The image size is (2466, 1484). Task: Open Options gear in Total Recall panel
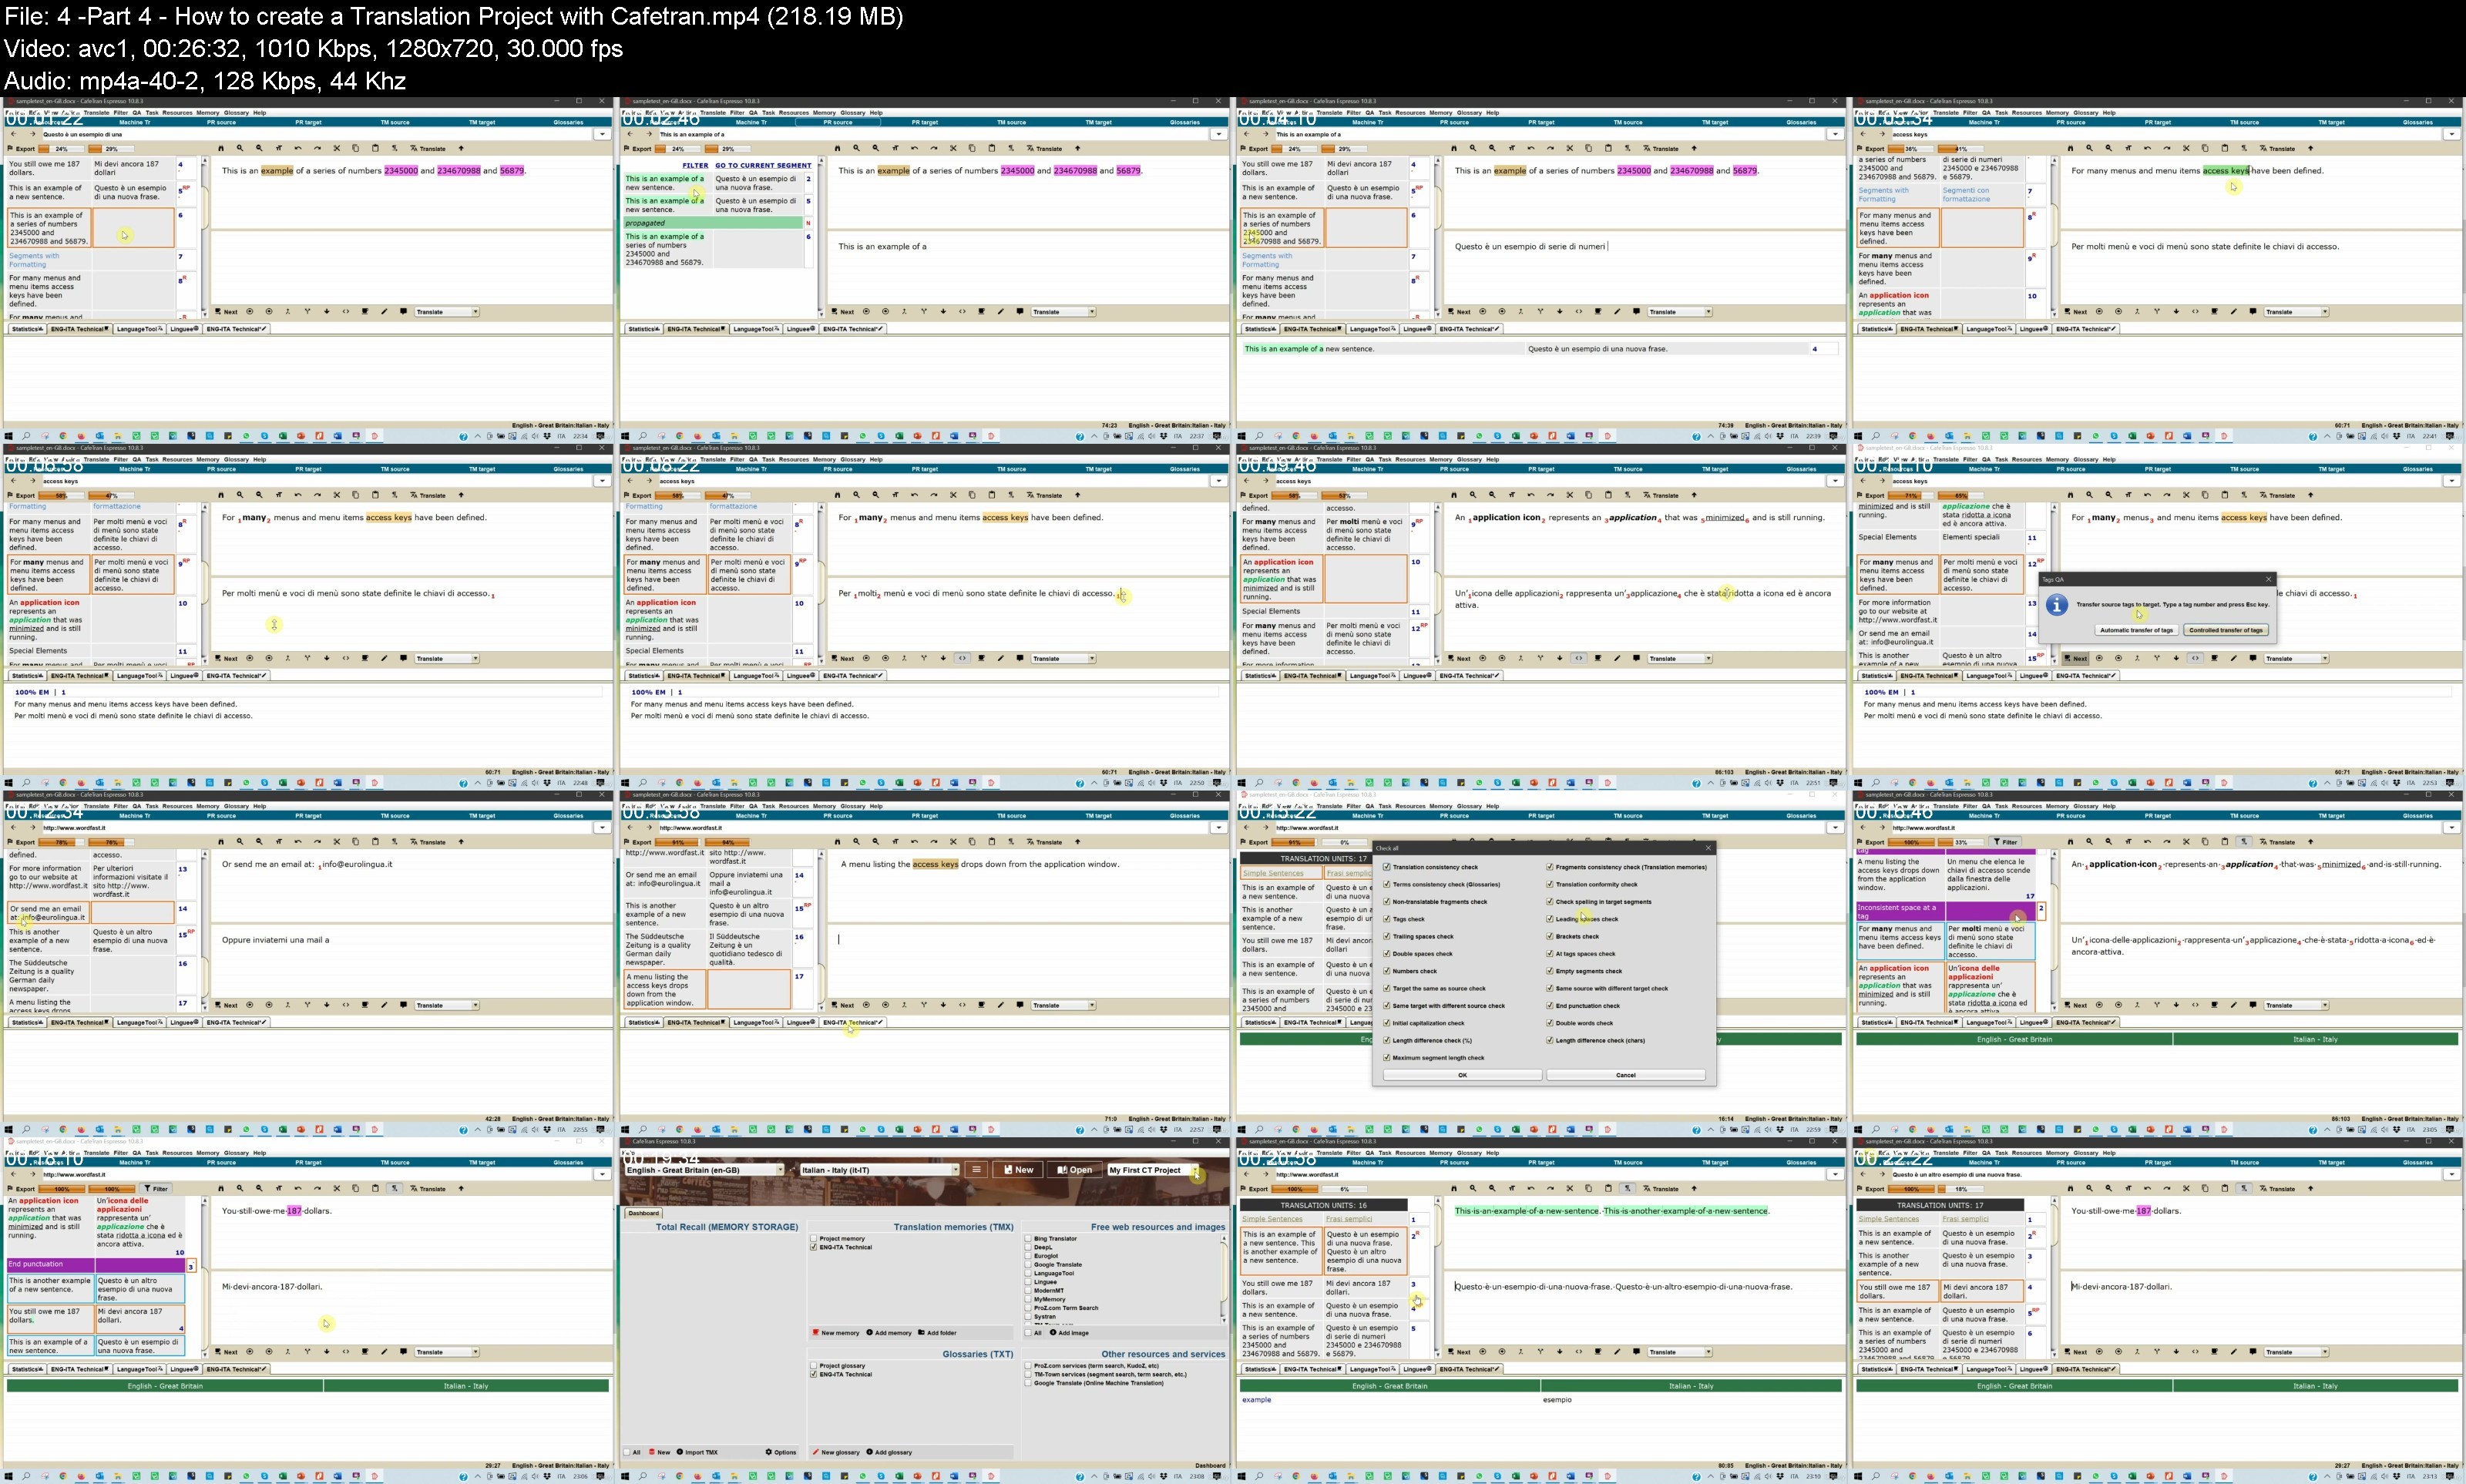point(769,1452)
